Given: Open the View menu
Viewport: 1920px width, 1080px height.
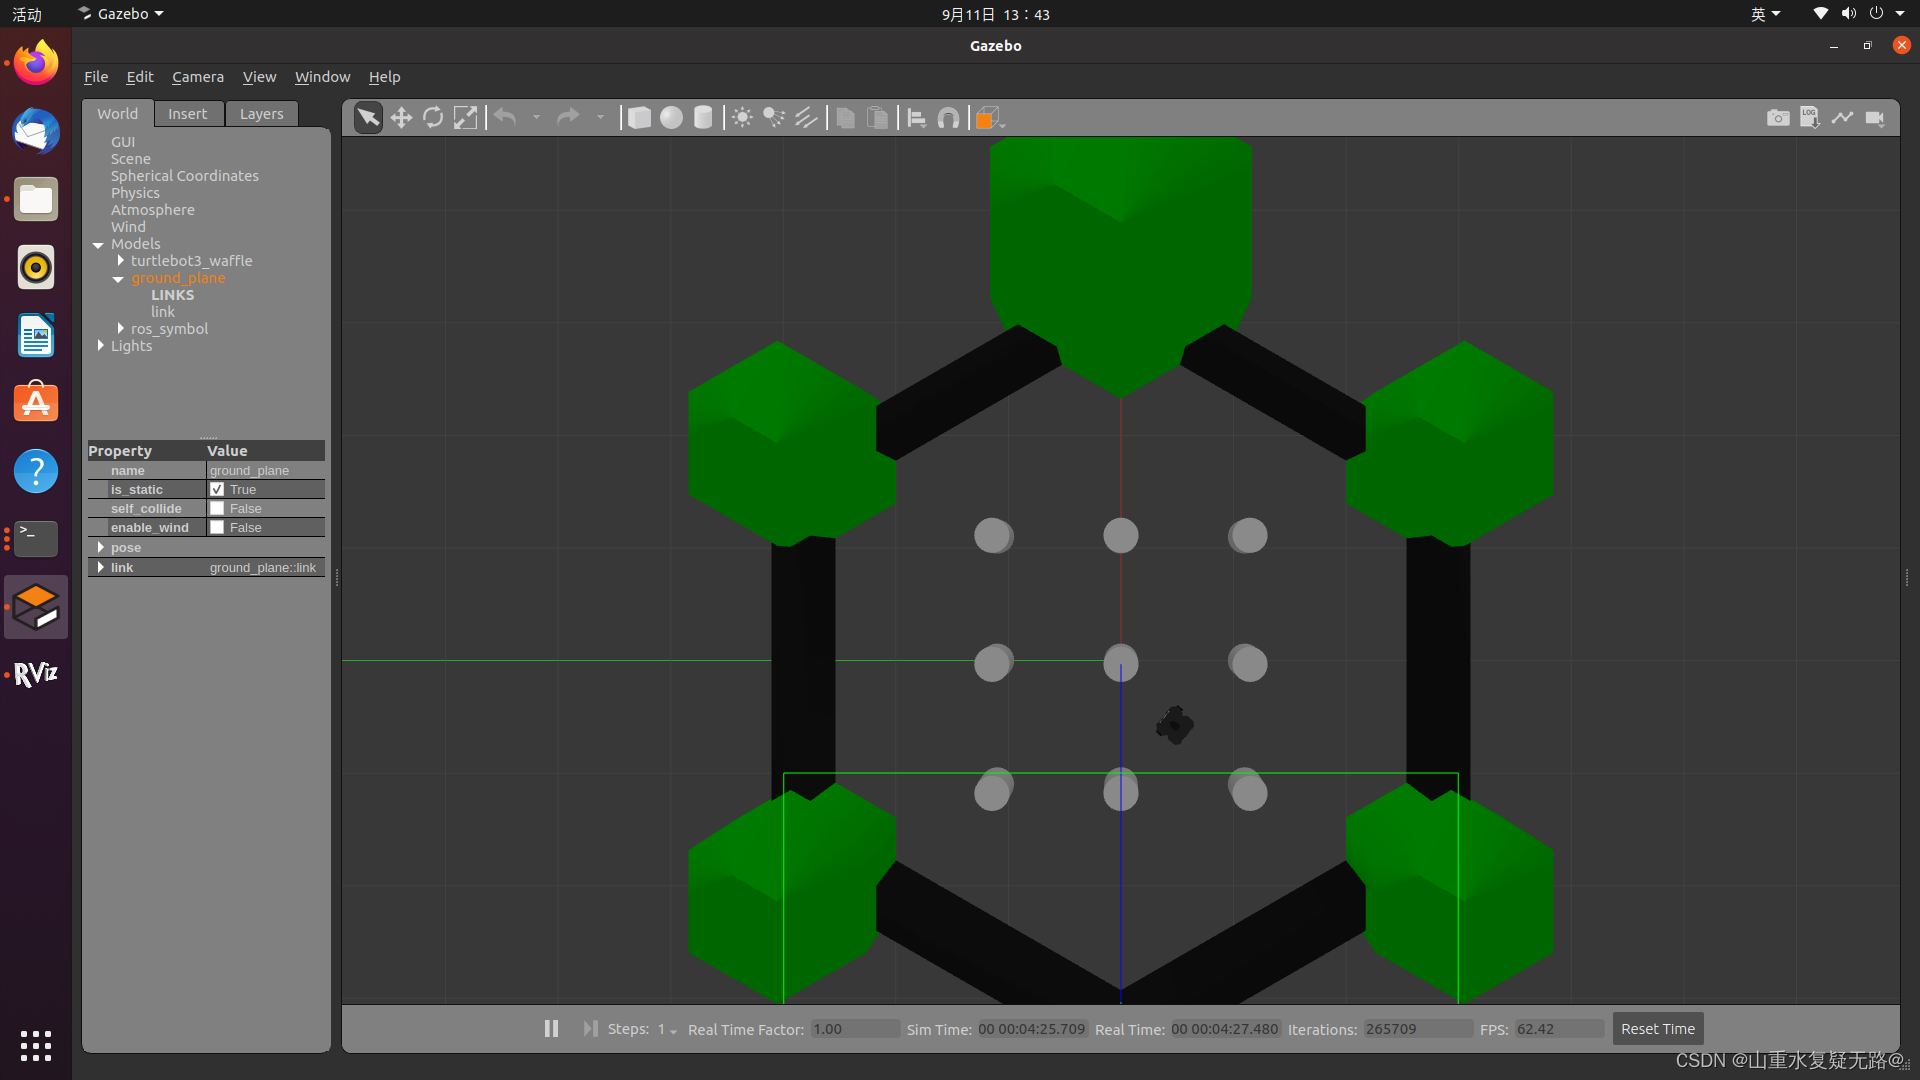Looking at the screenshot, I should coord(259,77).
